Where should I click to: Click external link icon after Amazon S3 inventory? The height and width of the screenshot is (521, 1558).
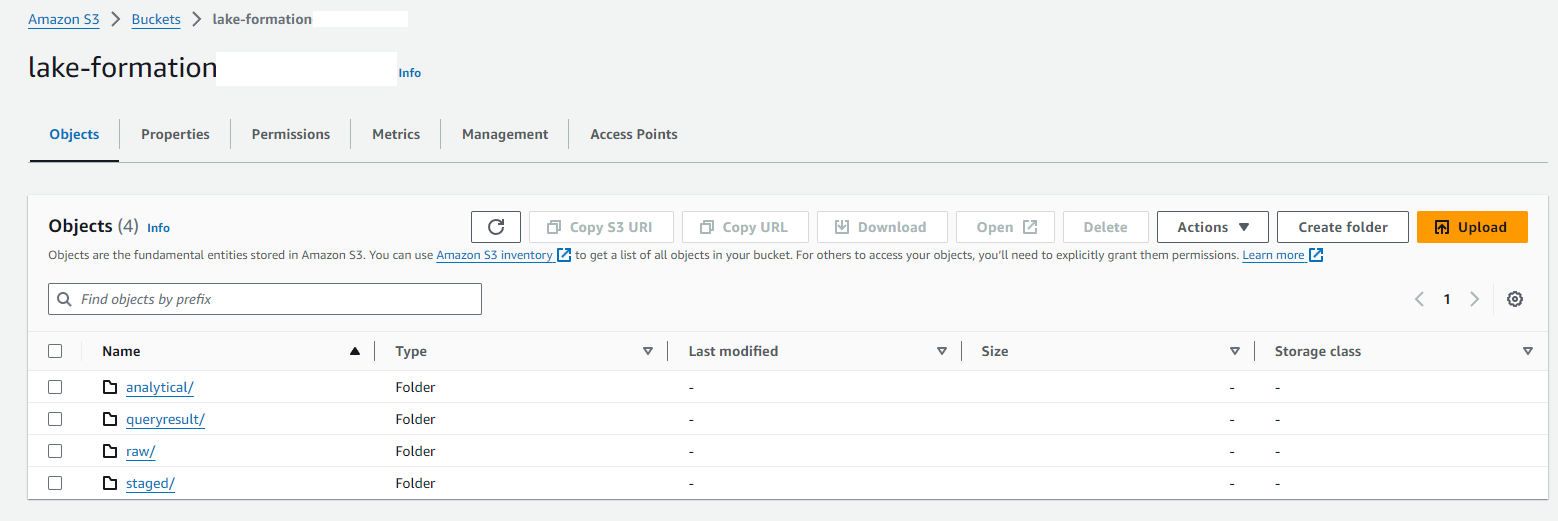coord(564,255)
